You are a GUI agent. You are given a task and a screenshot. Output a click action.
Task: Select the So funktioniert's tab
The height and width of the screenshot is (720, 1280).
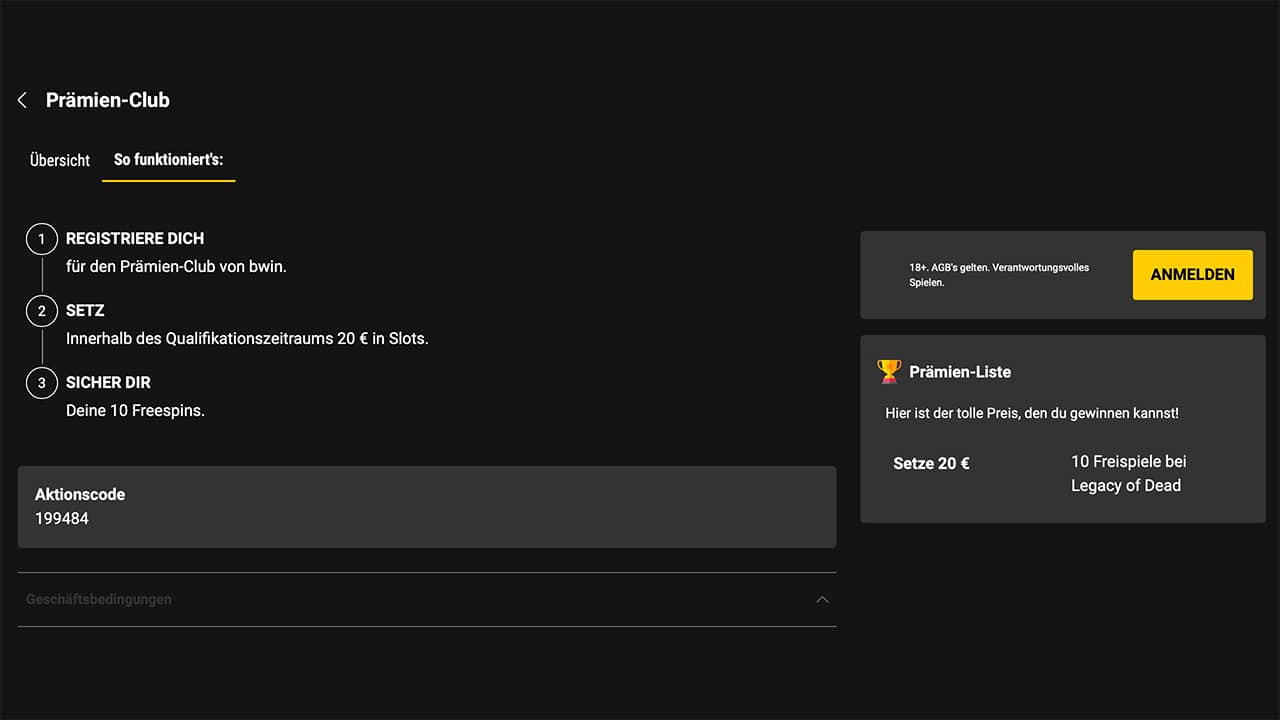coord(168,160)
